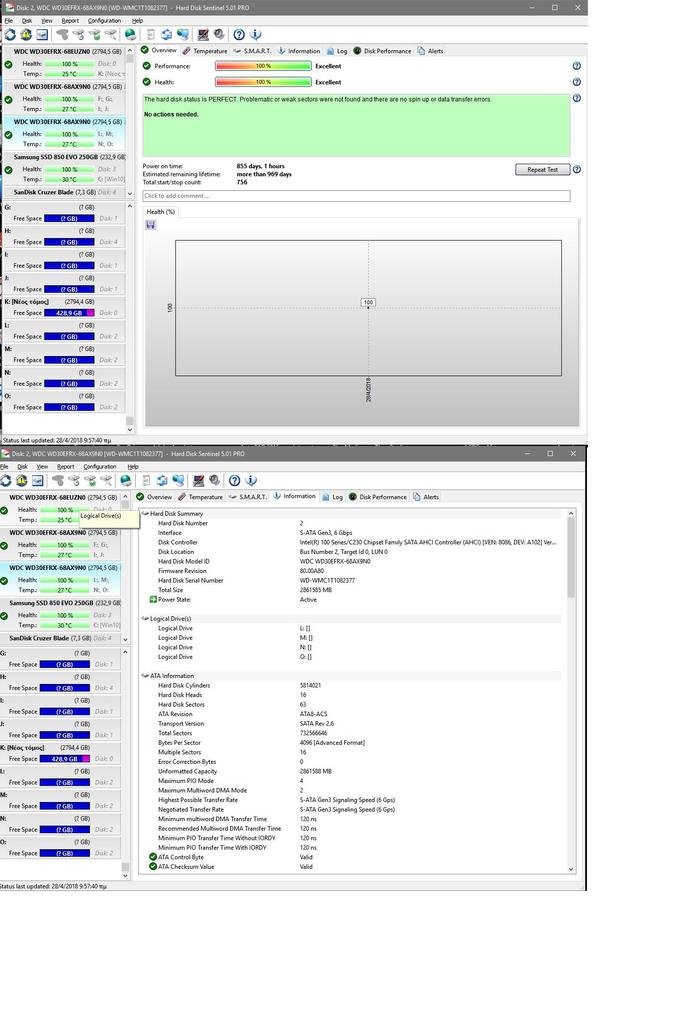
Task: Click the globe icon in upper window toolbar
Action: (x=130, y=35)
